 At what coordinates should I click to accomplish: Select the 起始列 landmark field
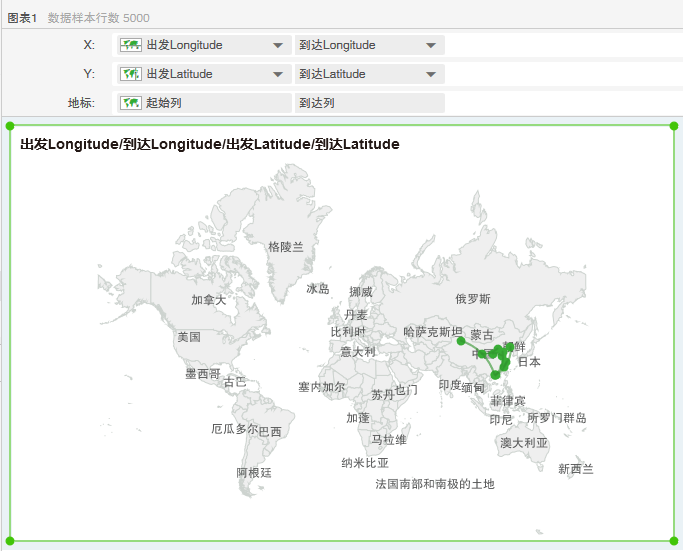coord(205,103)
